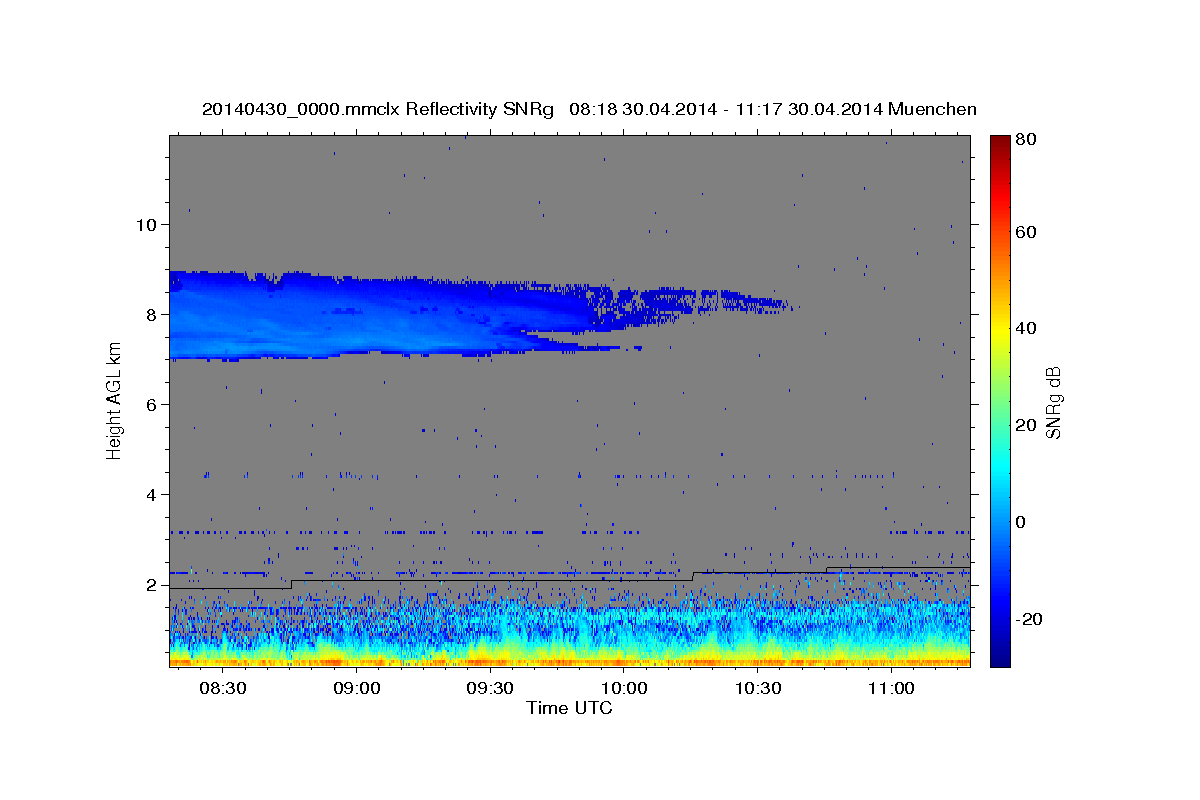
Task: Click the 'Muenchen' location label in title
Action: click(x=932, y=109)
